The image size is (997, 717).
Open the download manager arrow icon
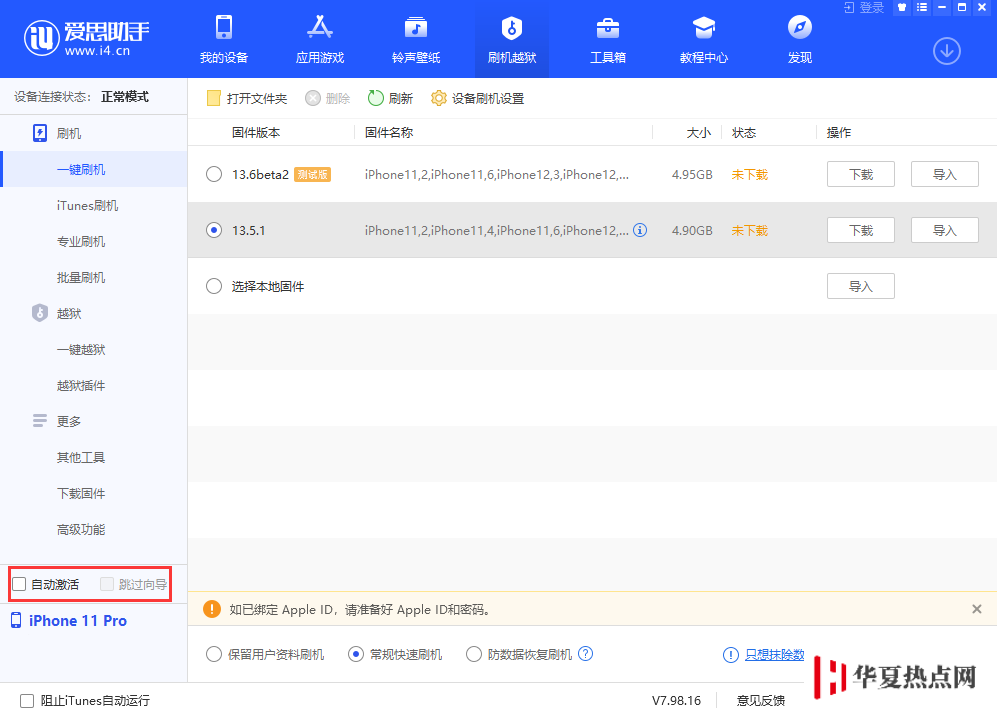tap(947, 51)
